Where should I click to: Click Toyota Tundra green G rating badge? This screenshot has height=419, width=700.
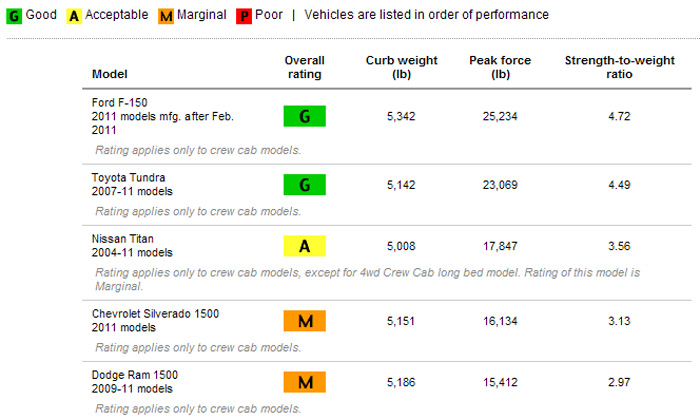click(x=304, y=185)
